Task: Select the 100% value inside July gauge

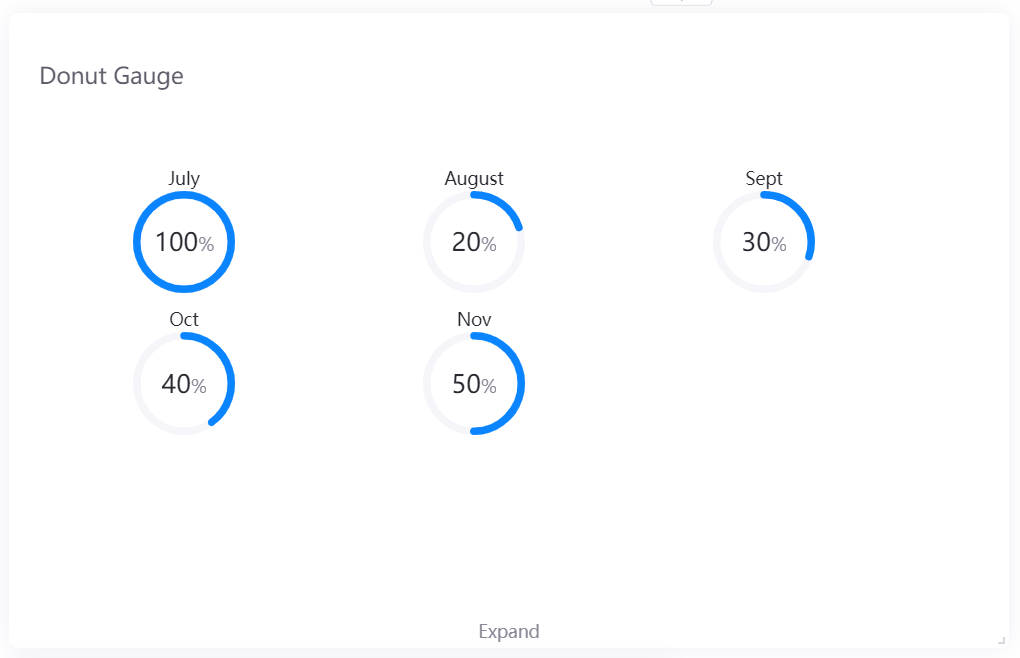Action: coord(184,242)
